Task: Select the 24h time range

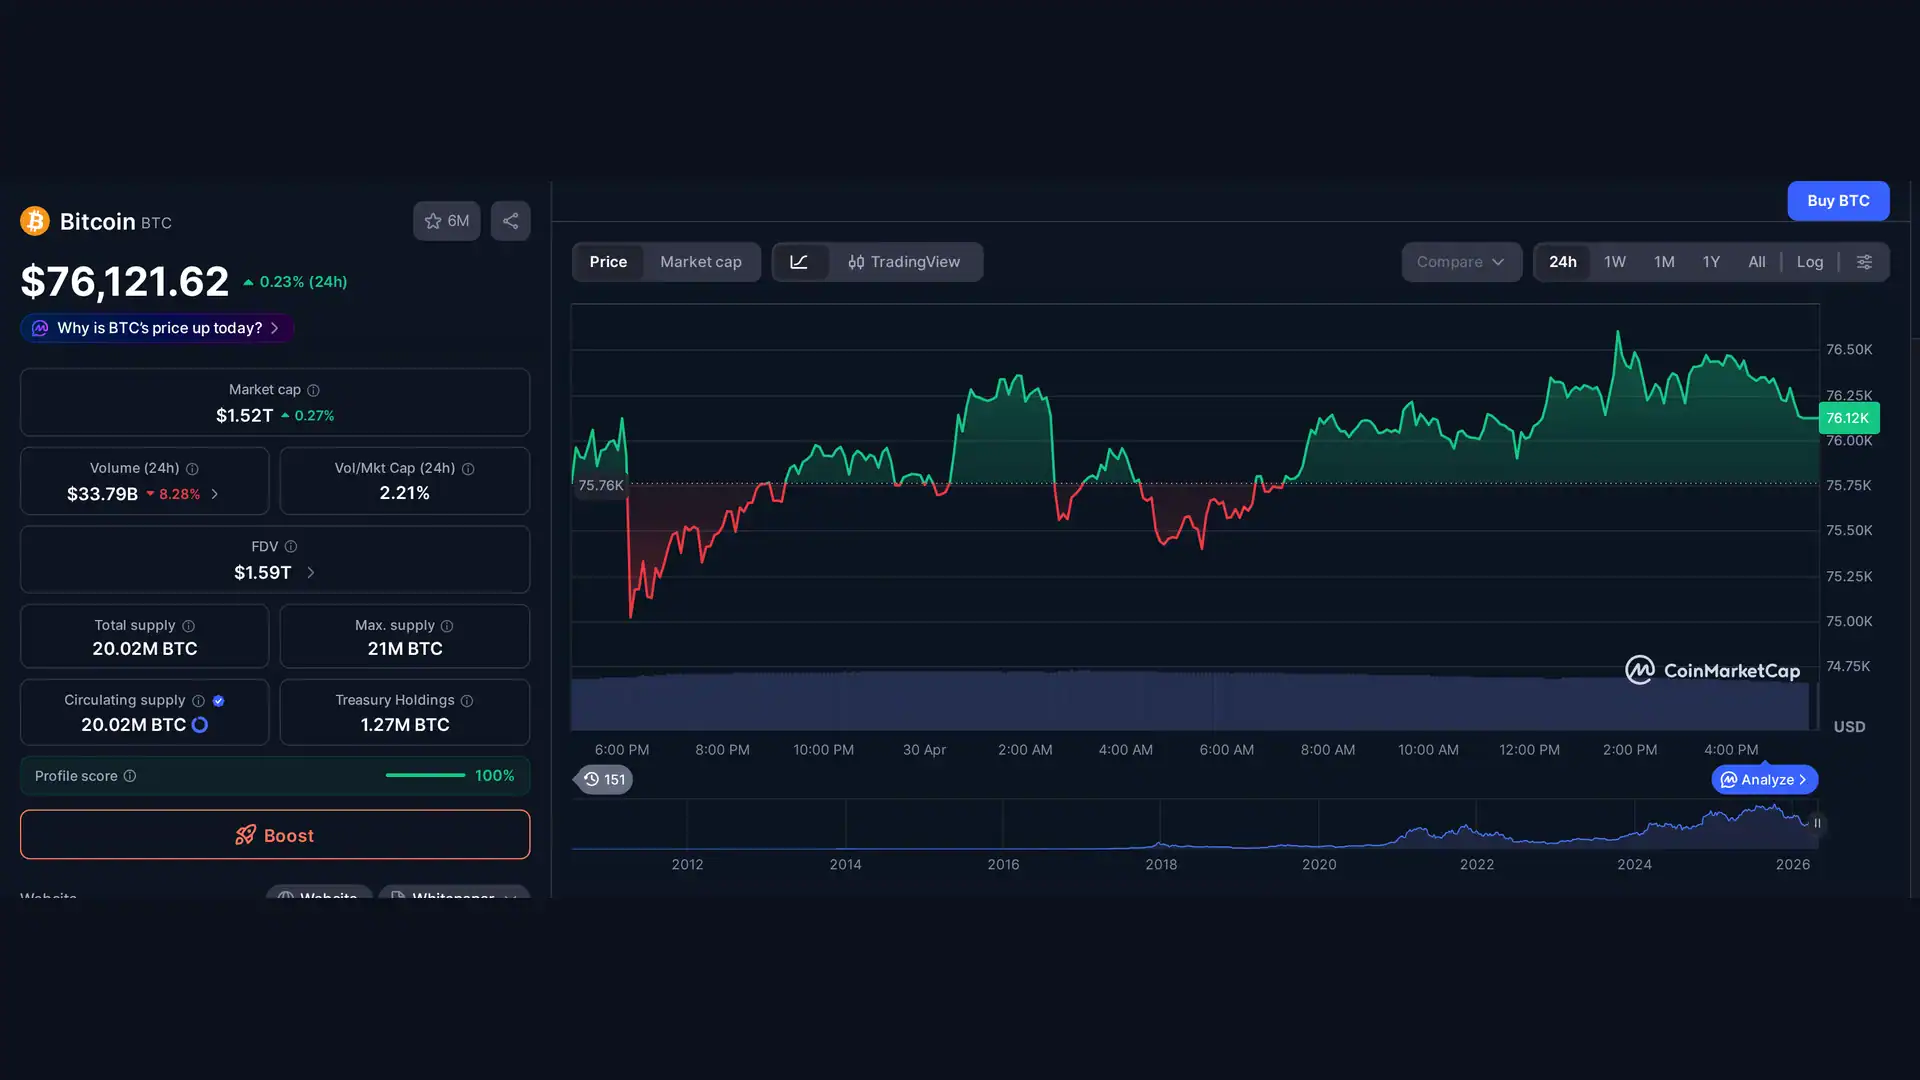Action: click(1563, 262)
